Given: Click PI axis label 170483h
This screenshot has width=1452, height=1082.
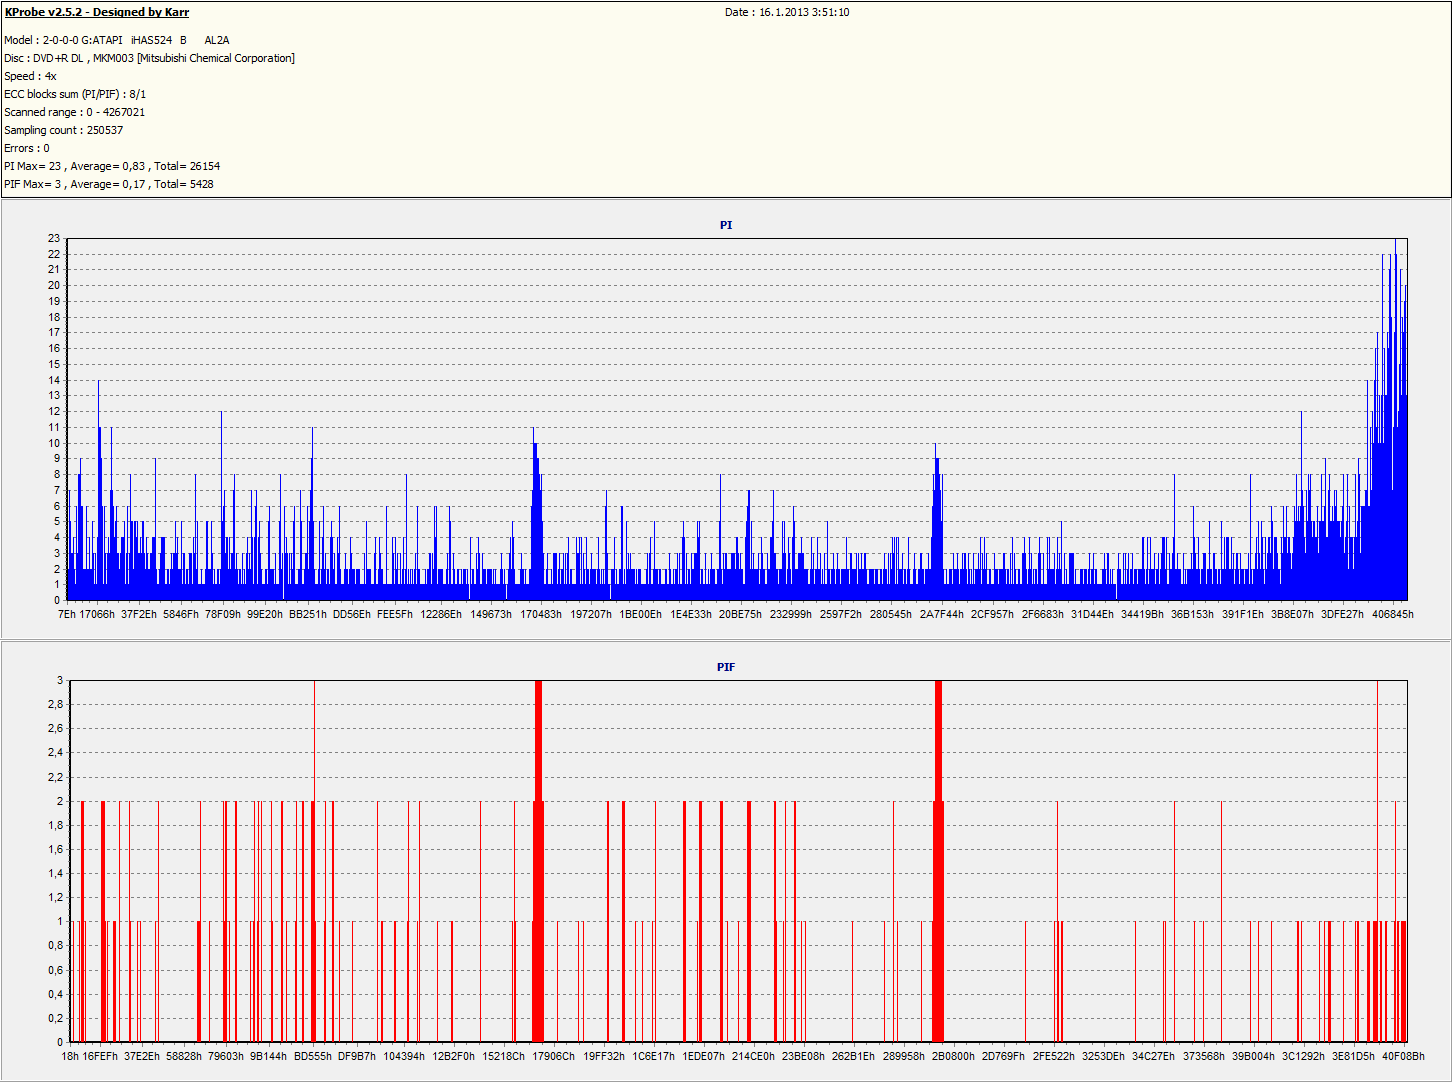Looking at the screenshot, I should (540, 614).
